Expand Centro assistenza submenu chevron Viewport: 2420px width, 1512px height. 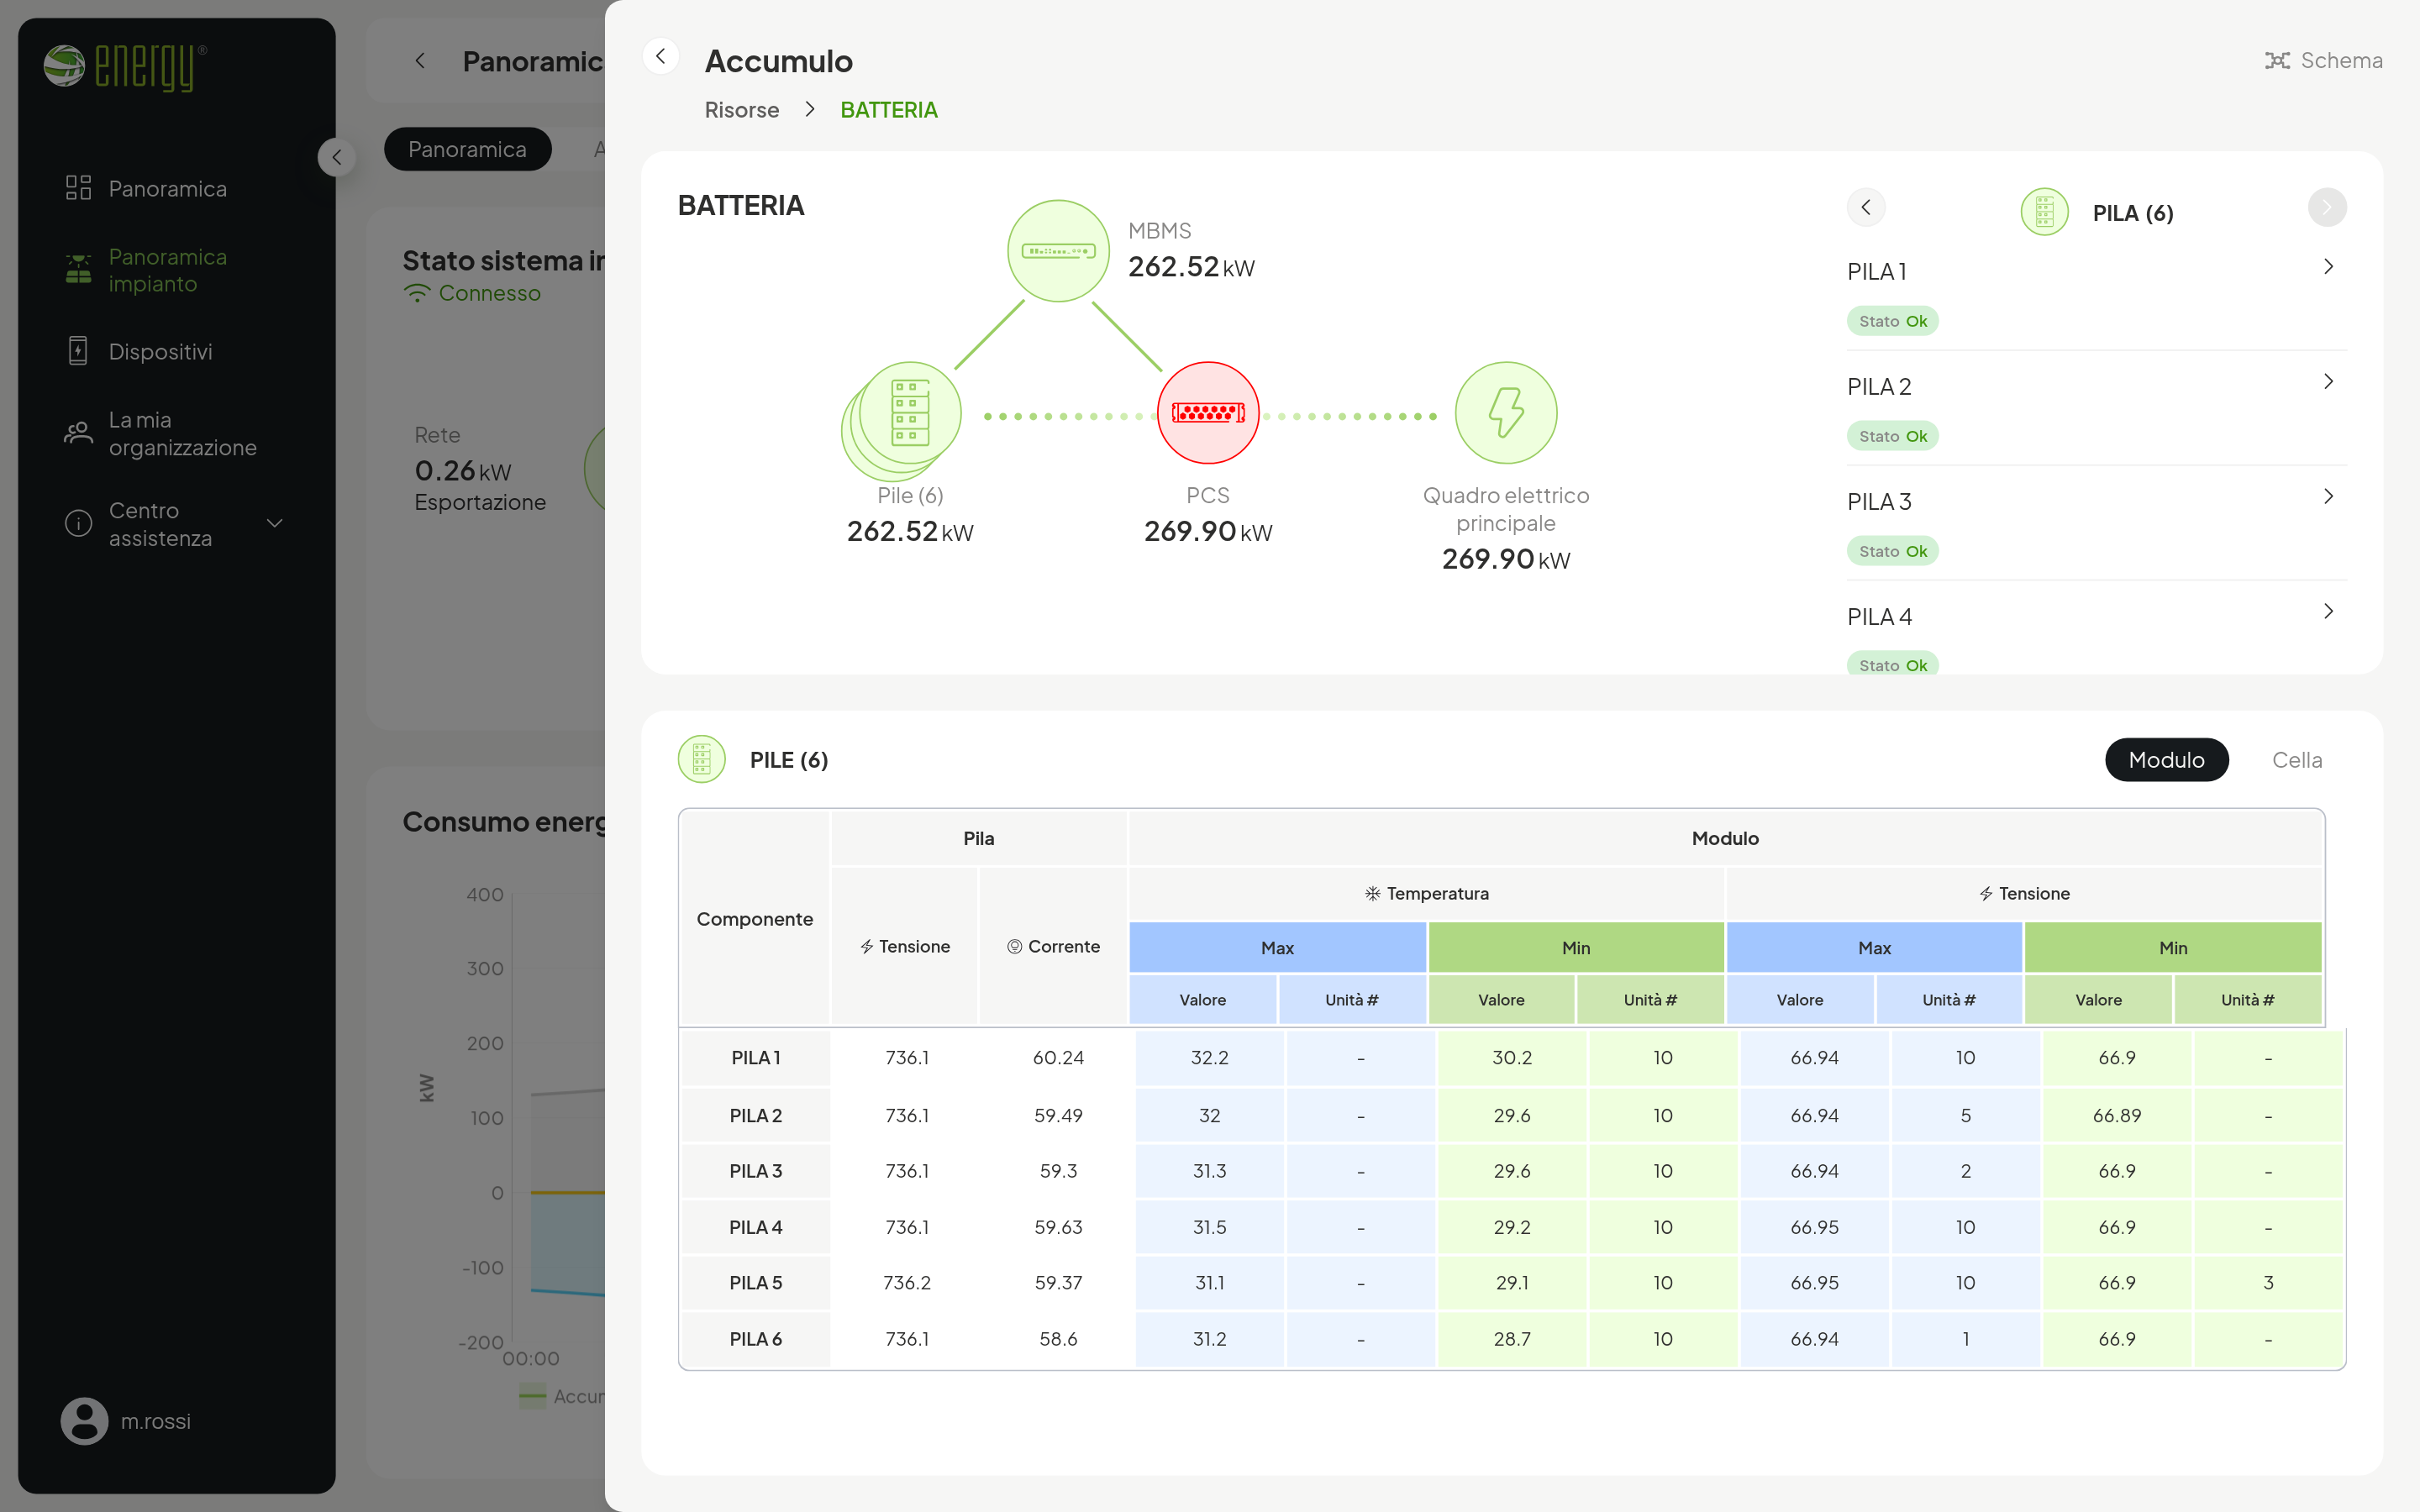[275, 523]
